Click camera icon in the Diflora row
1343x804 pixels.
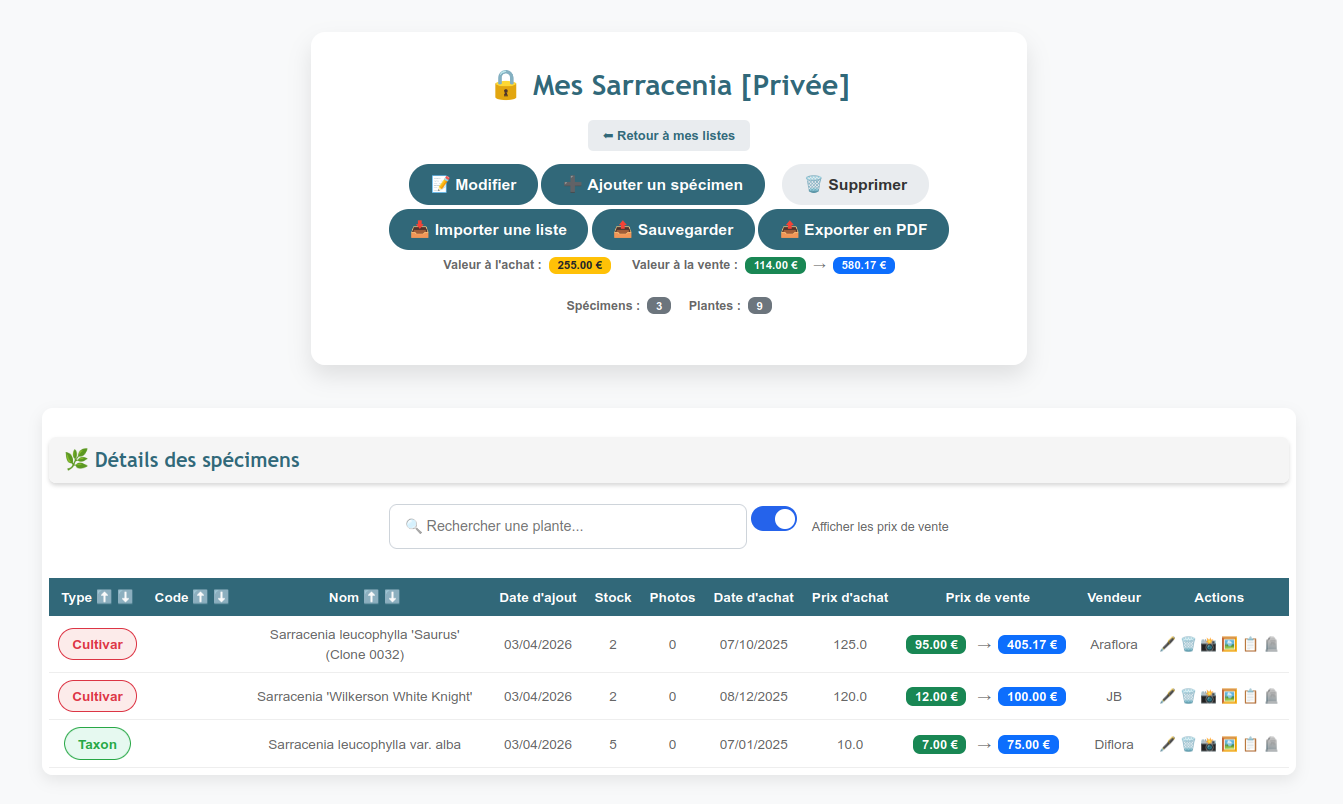pyautogui.click(x=1208, y=745)
